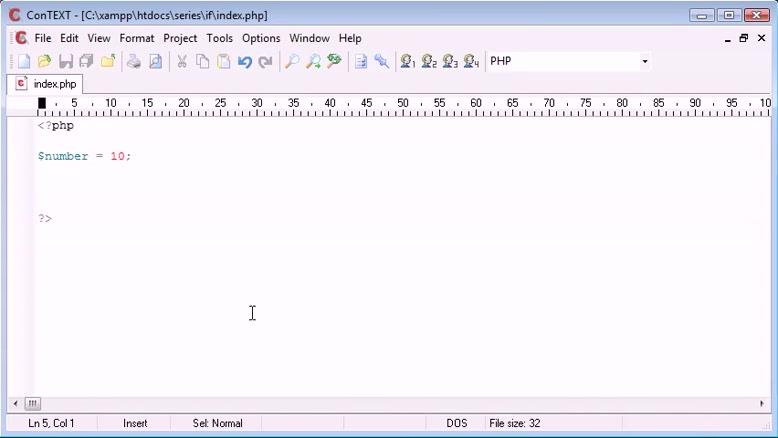Cut selection with the scissors icon
Viewport: 778px width, 438px height.
(x=182, y=62)
